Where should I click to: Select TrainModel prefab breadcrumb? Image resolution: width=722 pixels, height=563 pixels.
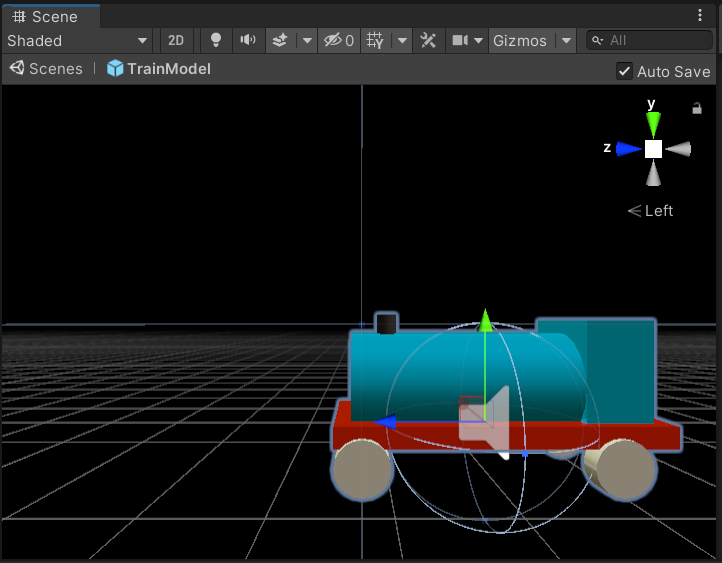(x=158, y=69)
